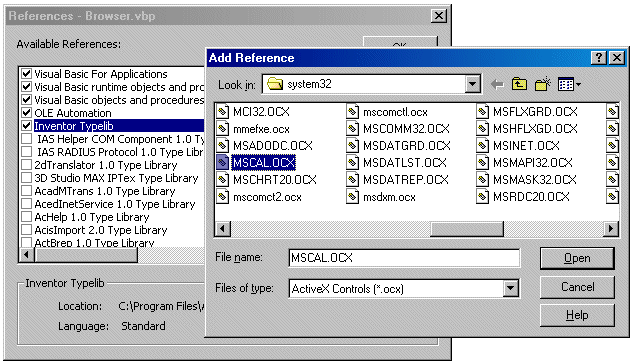Screen dimensions: 634x364
Task: Uncheck the OLE Automation reference
Action: tap(27, 113)
